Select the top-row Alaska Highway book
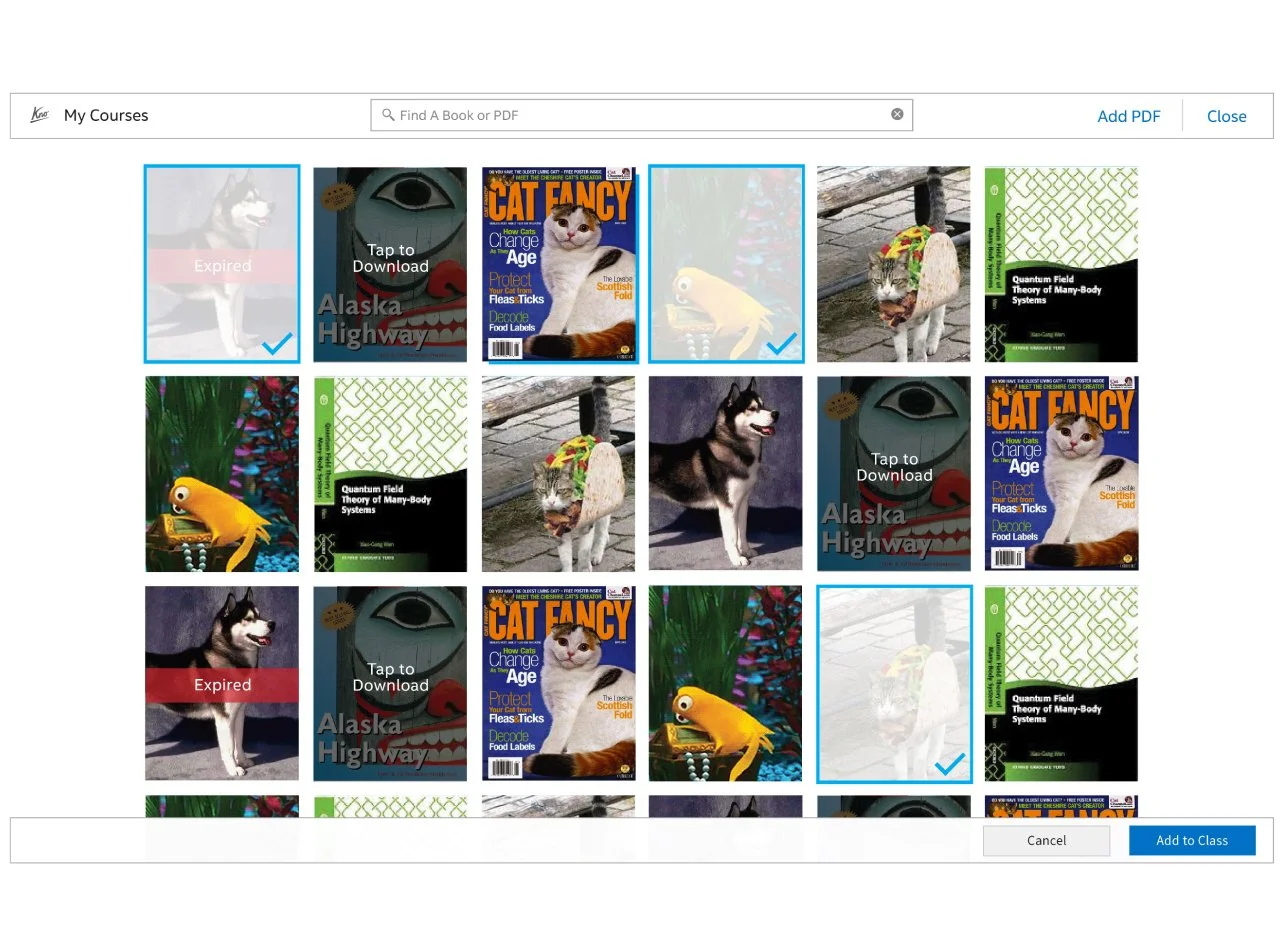The image size is (1288, 948). point(390,264)
